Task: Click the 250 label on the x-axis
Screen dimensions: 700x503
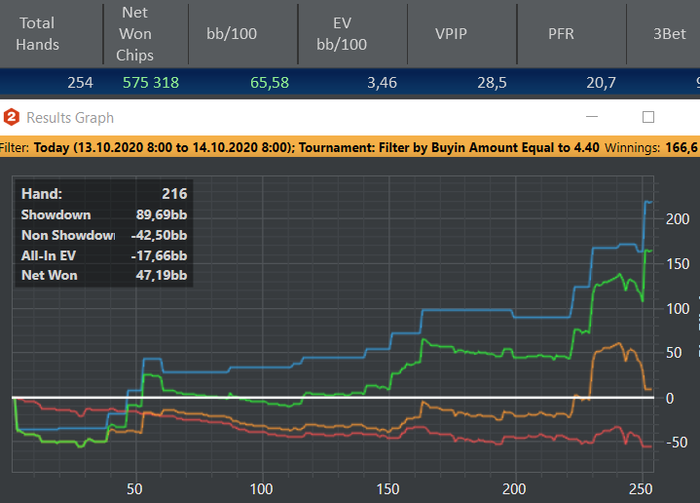Action: click(641, 489)
